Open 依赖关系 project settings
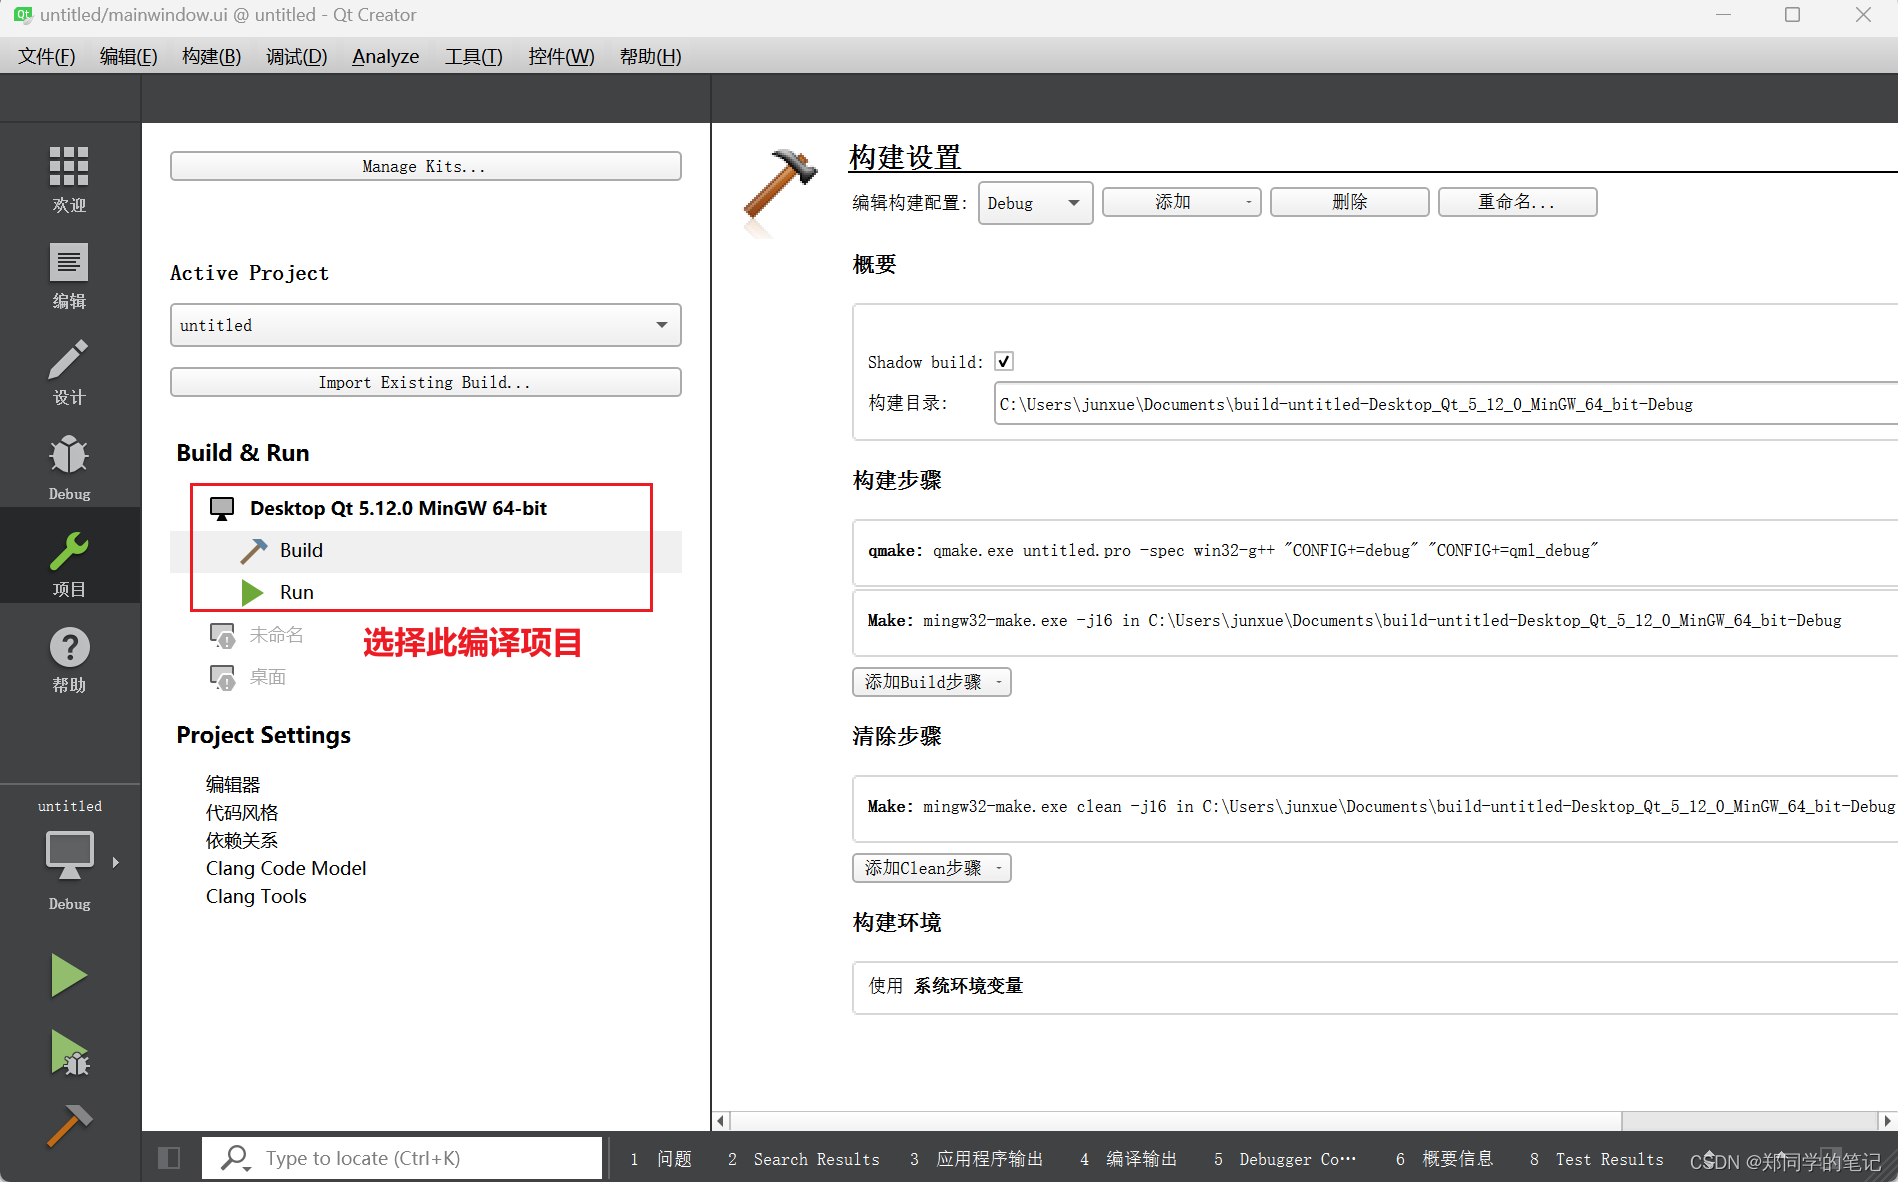This screenshot has height=1182, width=1898. pos(242,841)
